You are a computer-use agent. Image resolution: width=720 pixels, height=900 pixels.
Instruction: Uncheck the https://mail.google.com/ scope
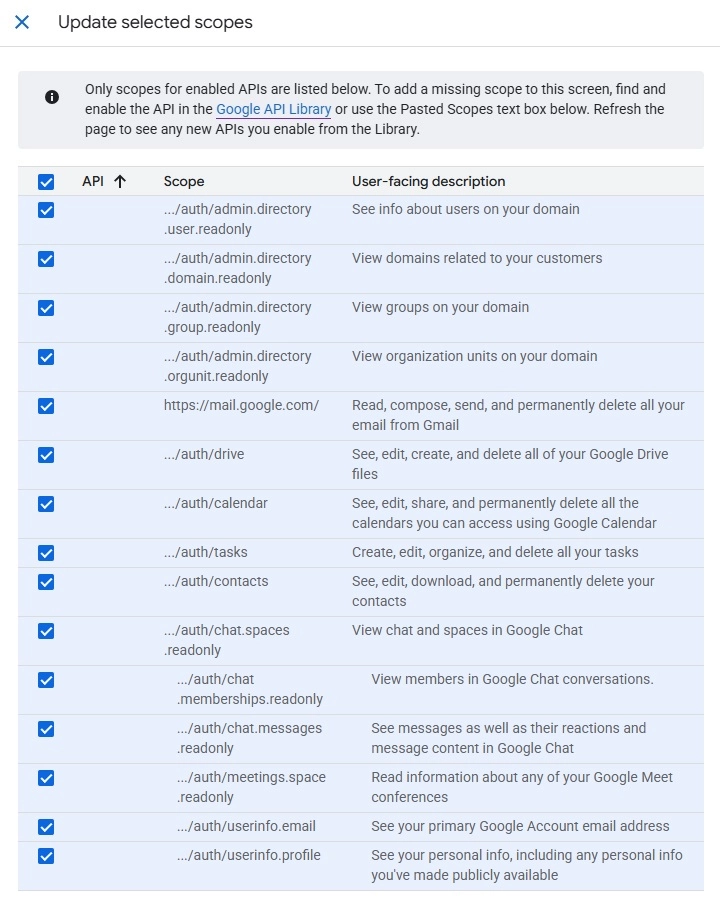[46, 406]
